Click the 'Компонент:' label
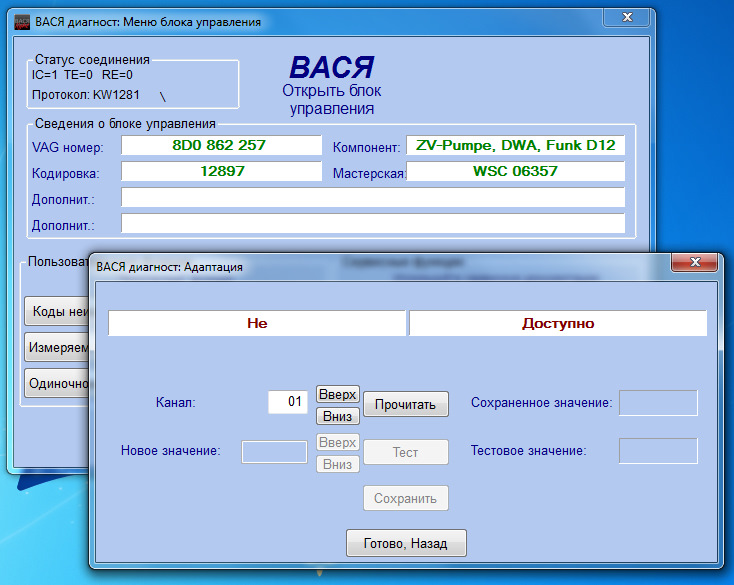This screenshot has width=734, height=585. click(x=367, y=147)
